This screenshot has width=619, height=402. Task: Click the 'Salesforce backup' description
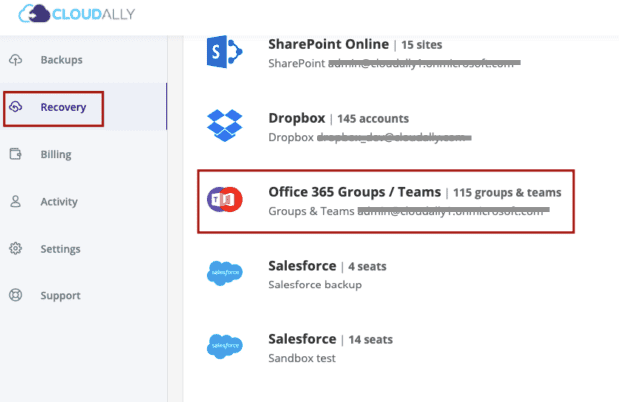click(x=315, y=285)
